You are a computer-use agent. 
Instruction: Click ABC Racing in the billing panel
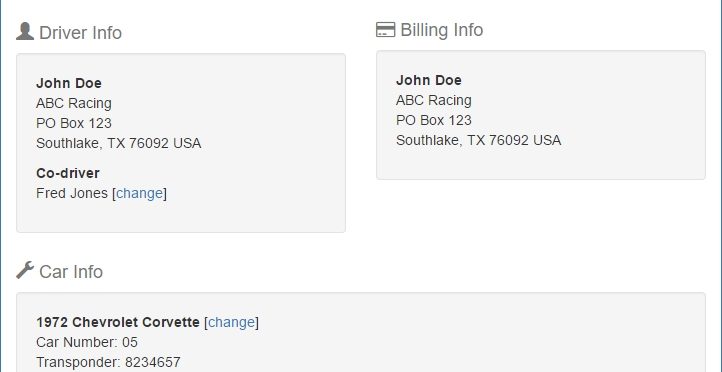pos(434,100)
